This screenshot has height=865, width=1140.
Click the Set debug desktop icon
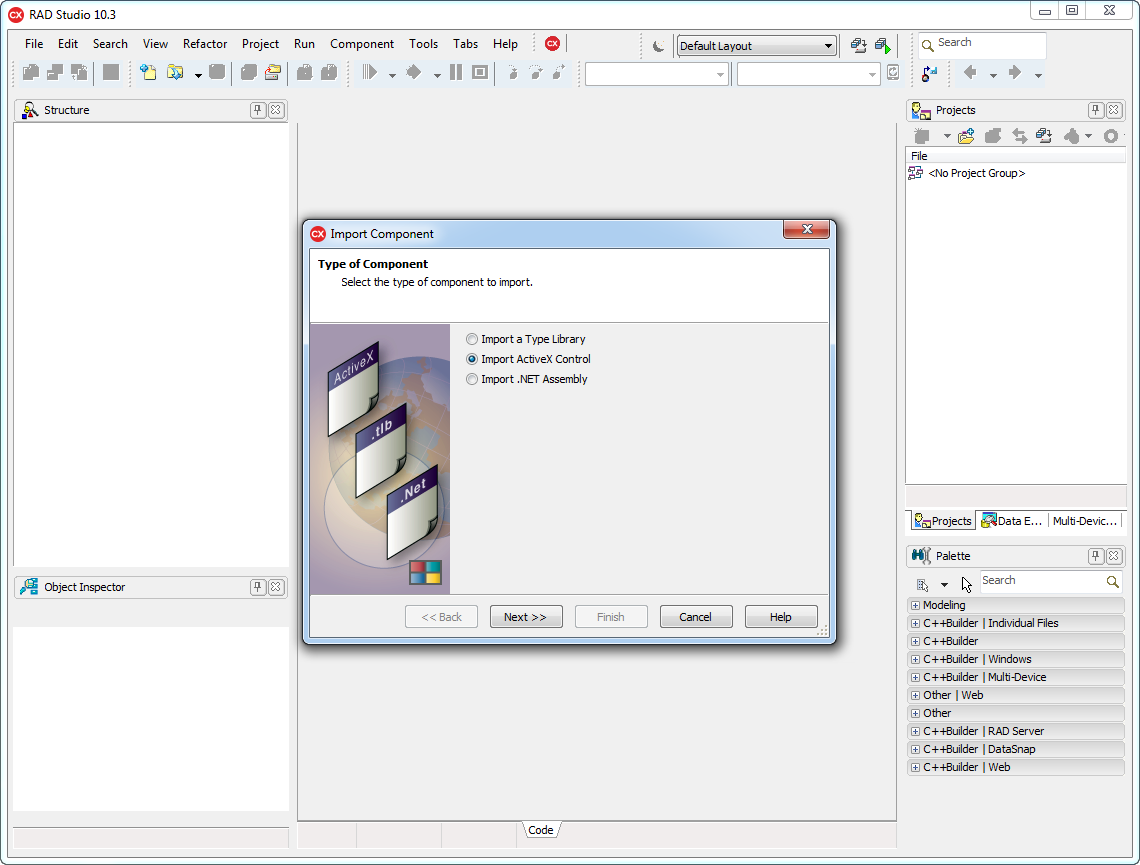[883, 46]
